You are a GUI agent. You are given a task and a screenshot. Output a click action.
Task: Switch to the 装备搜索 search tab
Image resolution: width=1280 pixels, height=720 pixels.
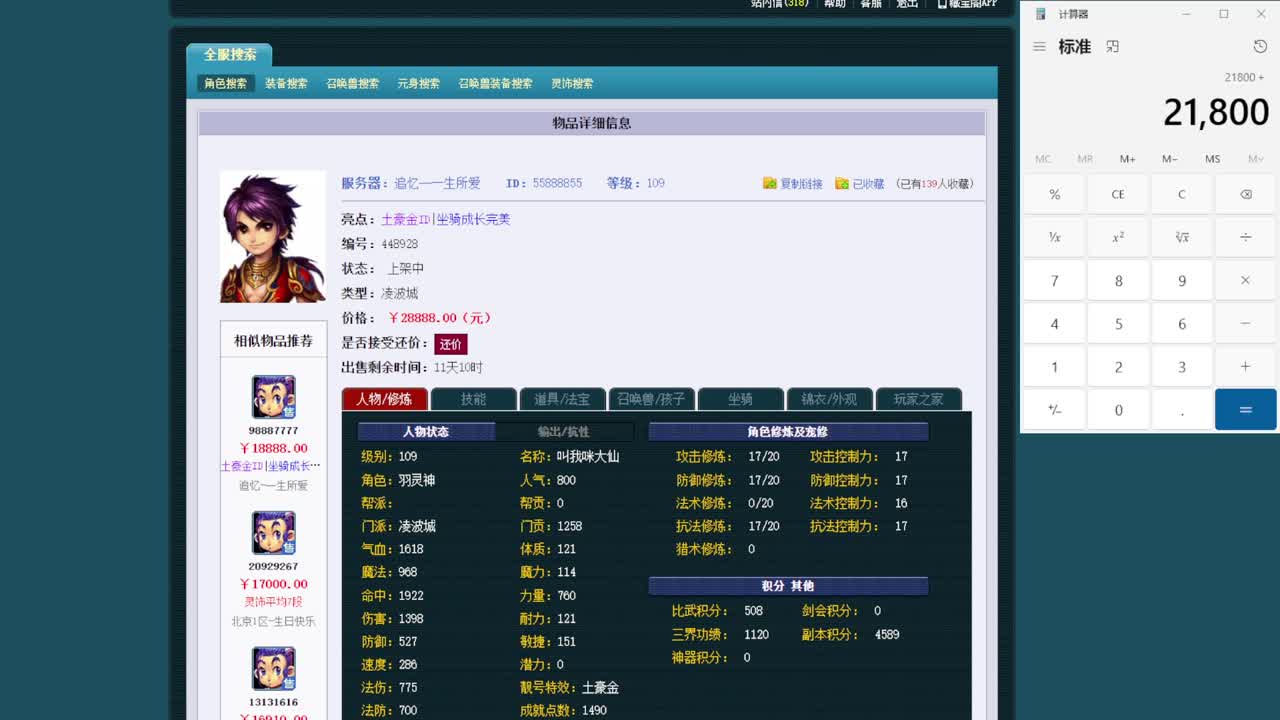click(286, 84)
